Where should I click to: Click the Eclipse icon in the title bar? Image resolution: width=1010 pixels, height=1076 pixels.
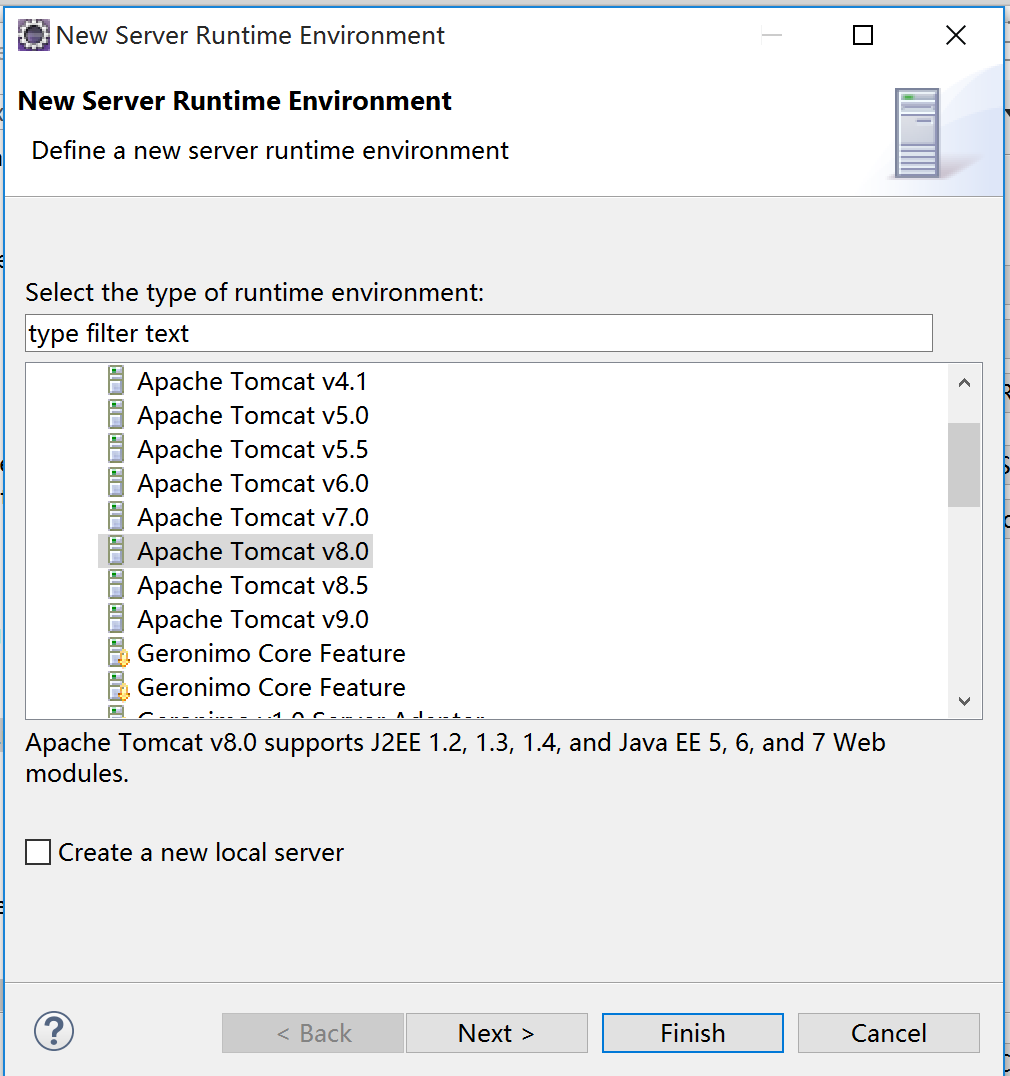34,35
